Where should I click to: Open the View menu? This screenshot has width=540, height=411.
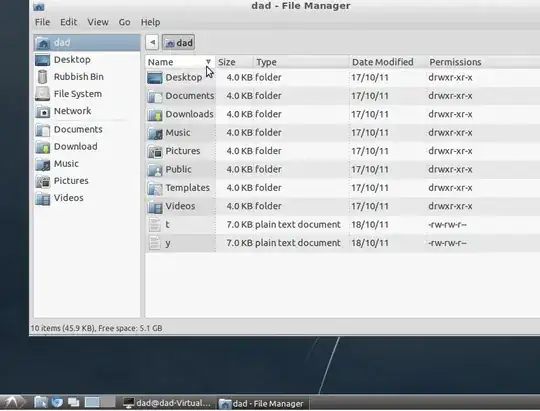98,22
